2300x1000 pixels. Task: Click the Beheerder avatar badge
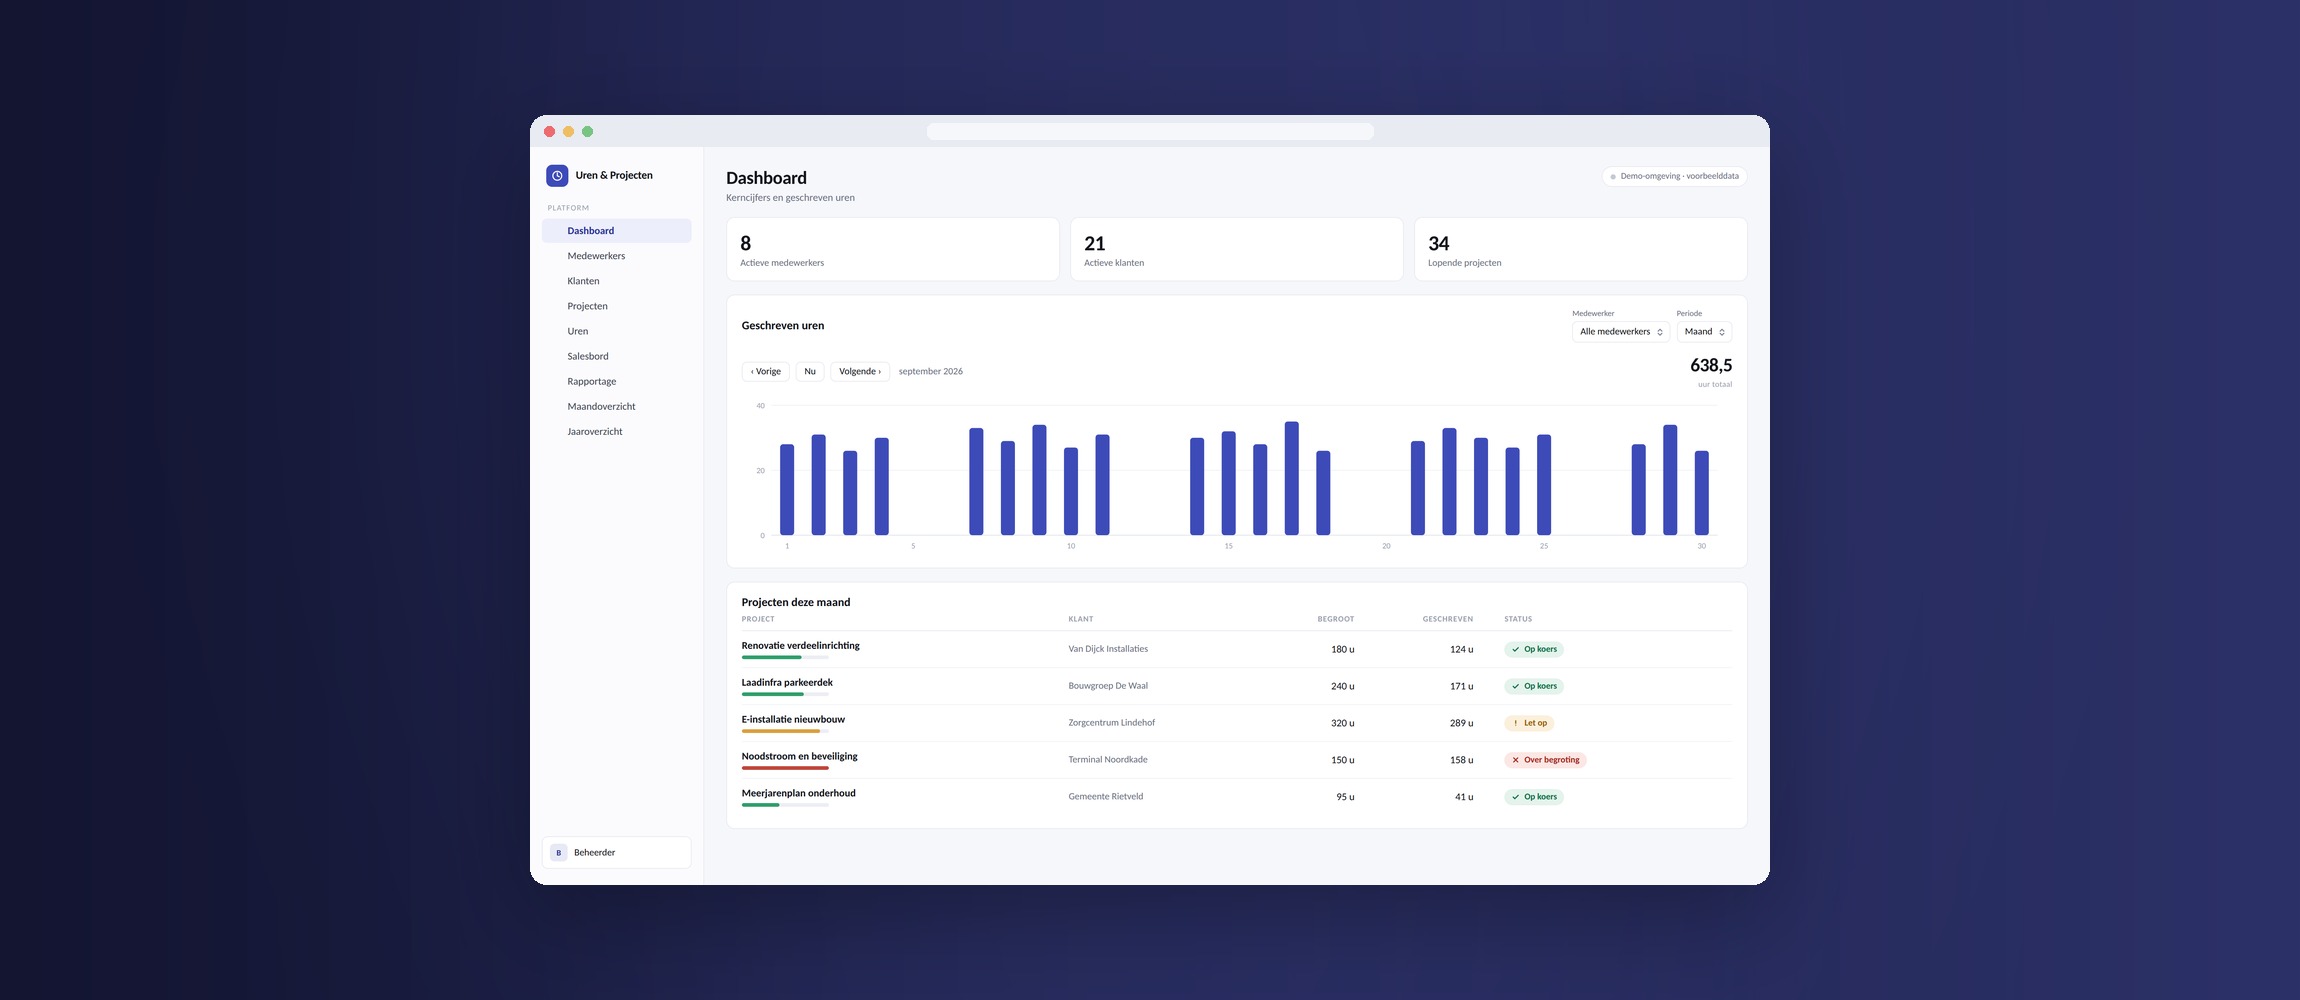coord(558,853)
